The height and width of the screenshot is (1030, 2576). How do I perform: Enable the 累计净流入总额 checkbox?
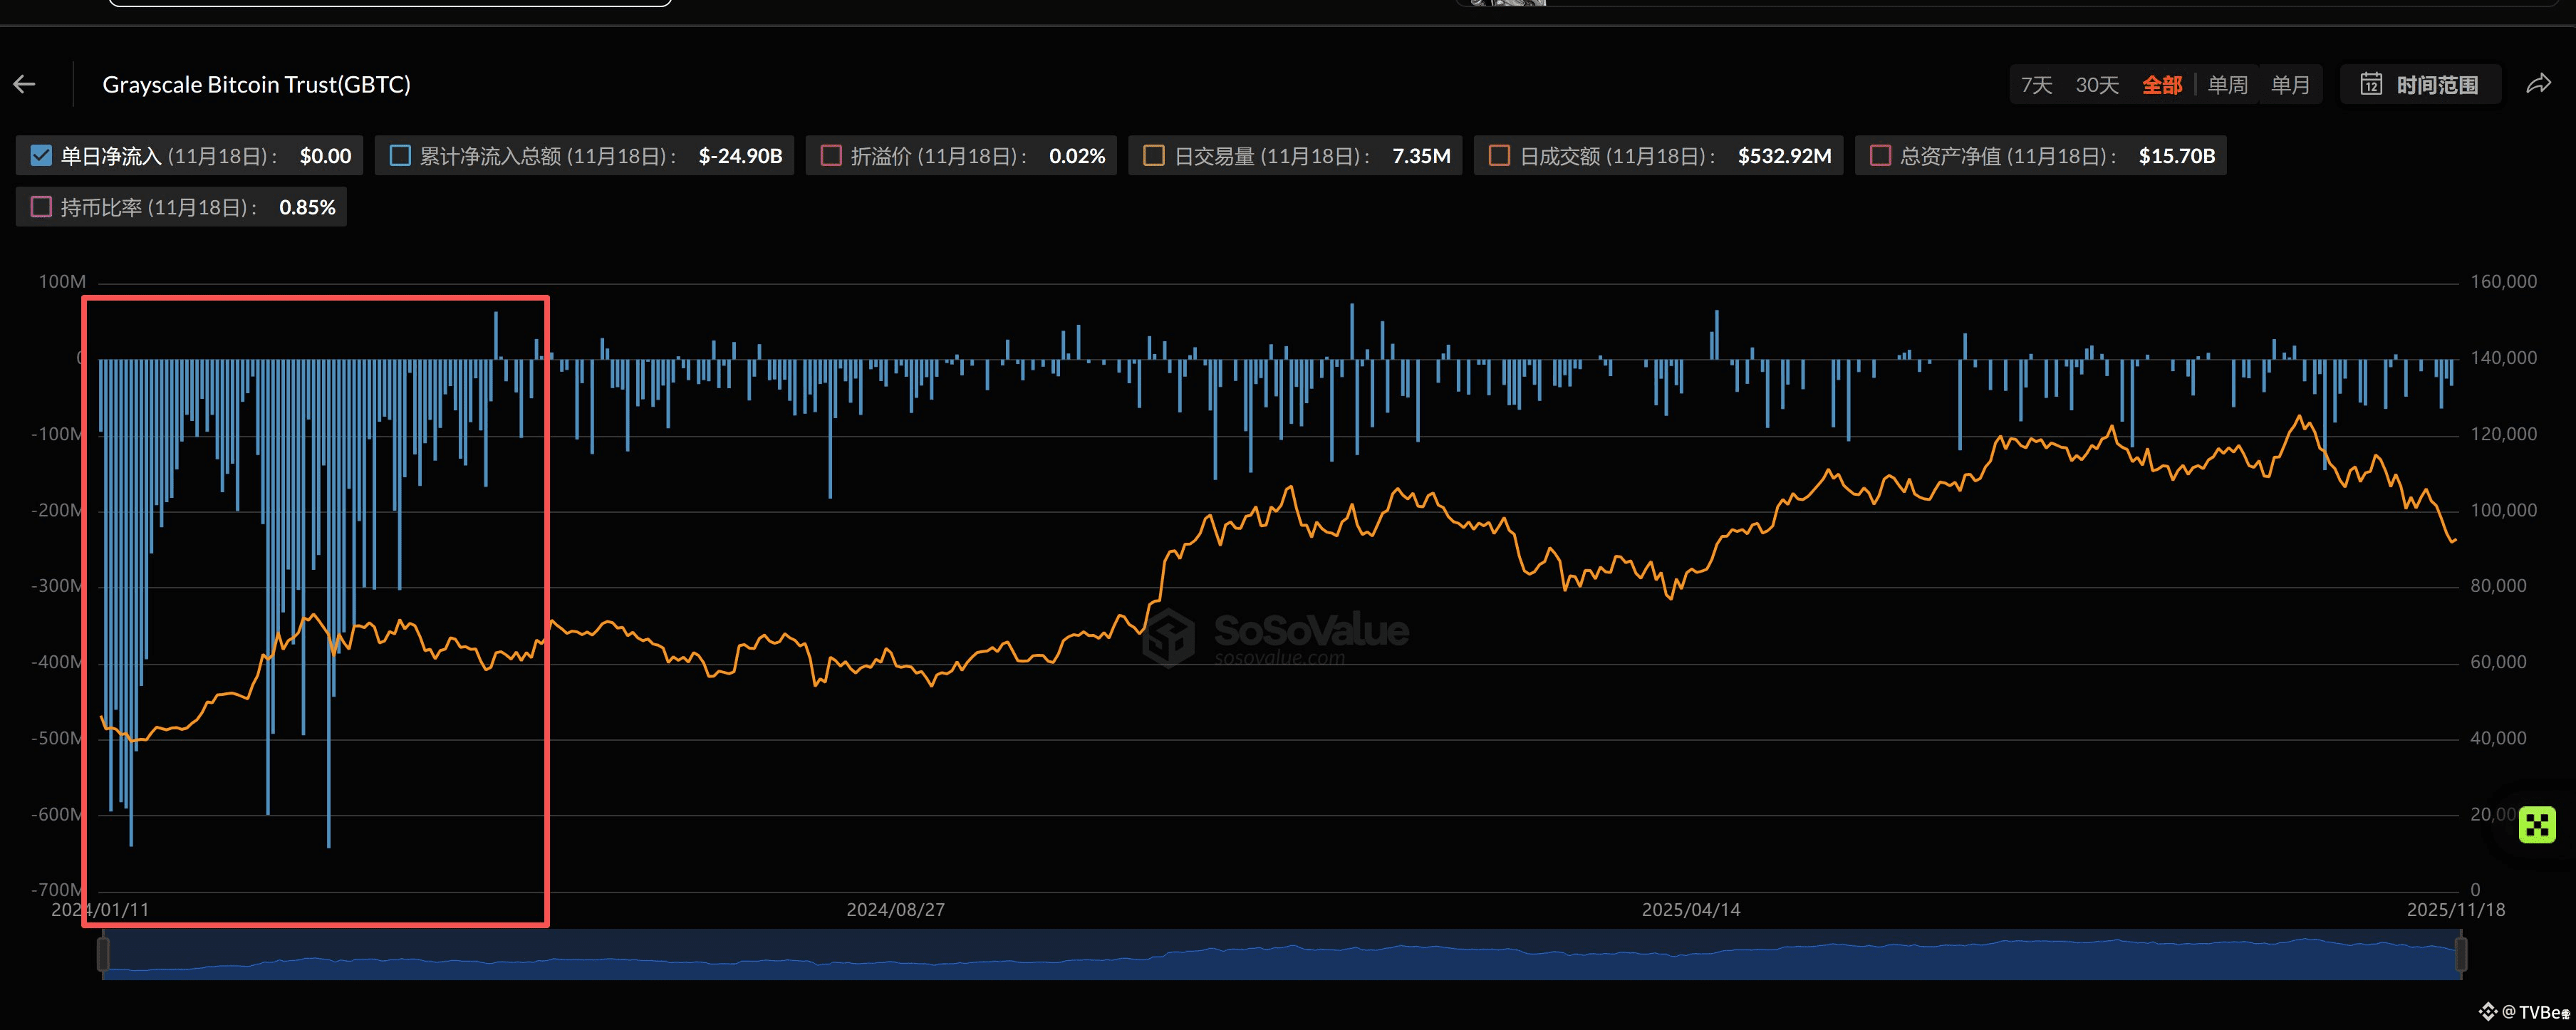pyautogui.click(x=400, y=156)
